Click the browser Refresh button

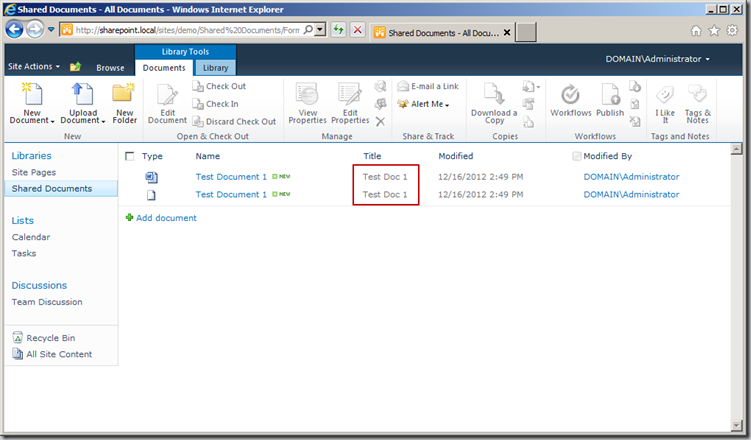pos(338,30)
